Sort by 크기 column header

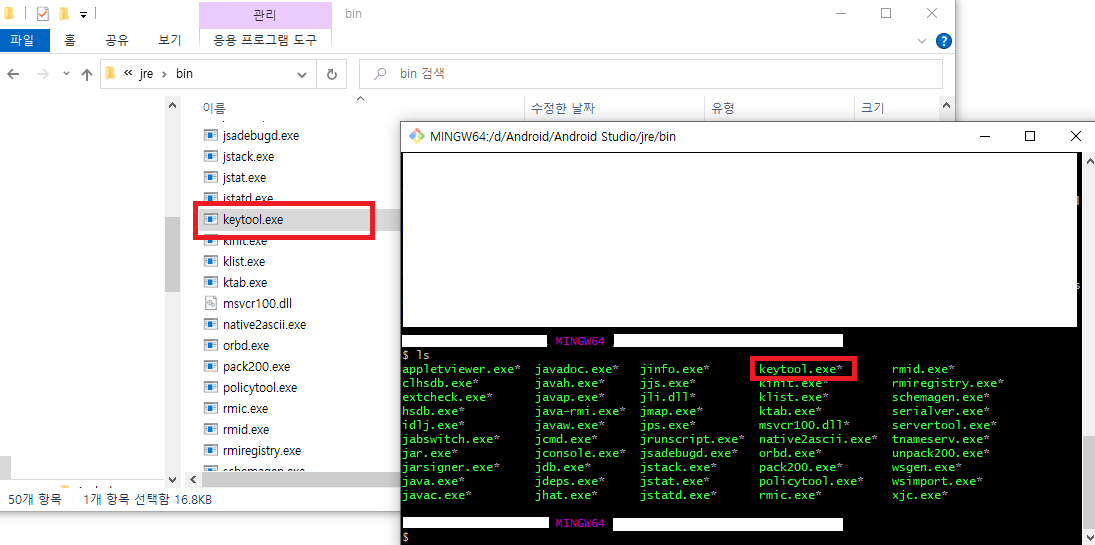[873, 108]
